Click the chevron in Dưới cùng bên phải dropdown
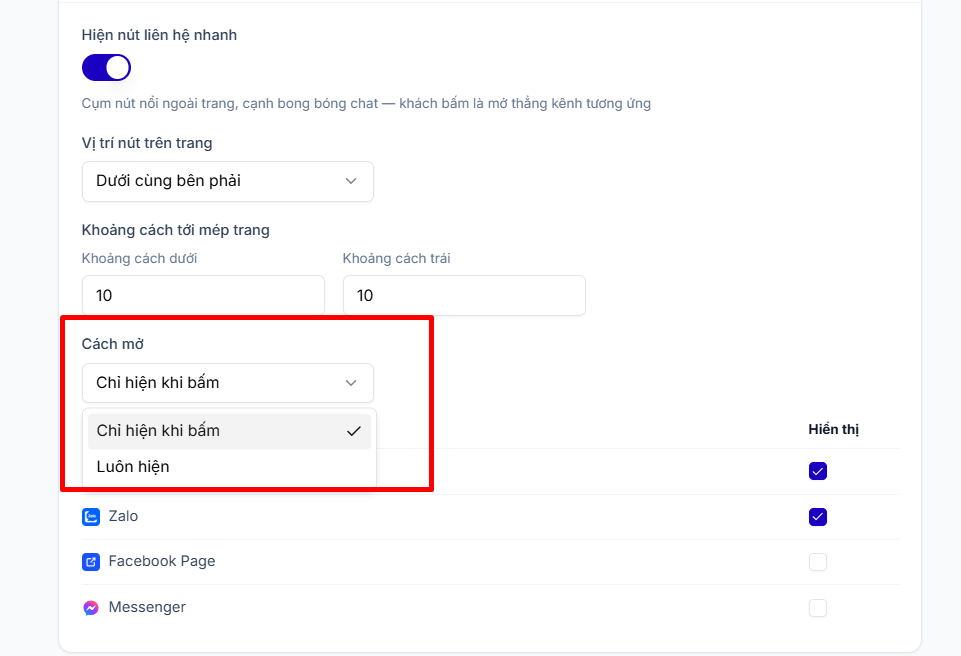The image size is (961, 656). (x=351, y=181)
